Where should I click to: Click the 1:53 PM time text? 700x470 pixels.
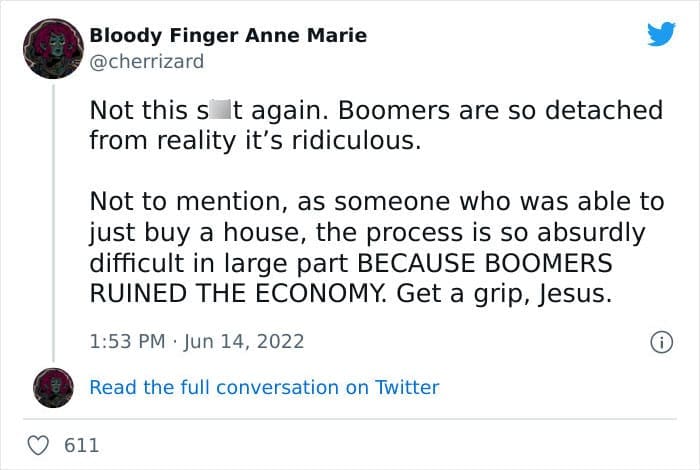click(x=128, y=342)
